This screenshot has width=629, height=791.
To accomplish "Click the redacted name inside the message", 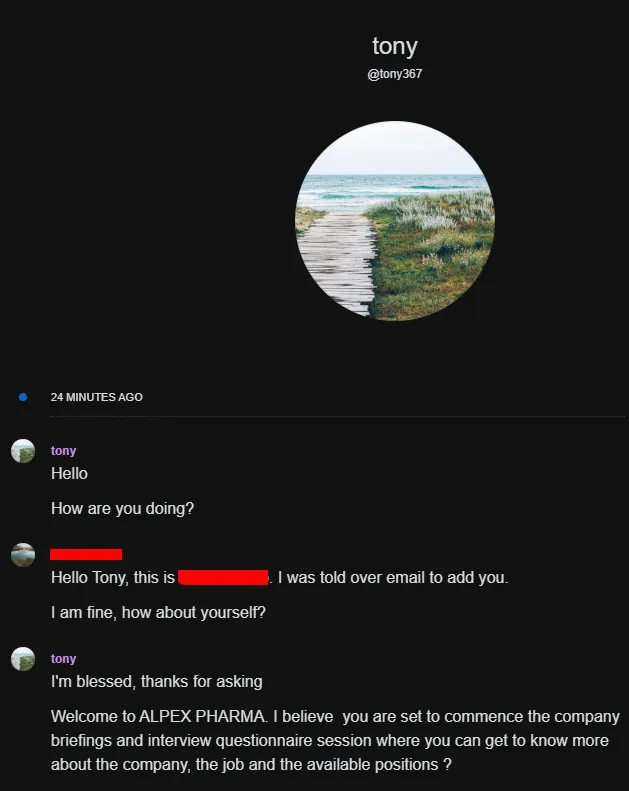I will point(223,578).
